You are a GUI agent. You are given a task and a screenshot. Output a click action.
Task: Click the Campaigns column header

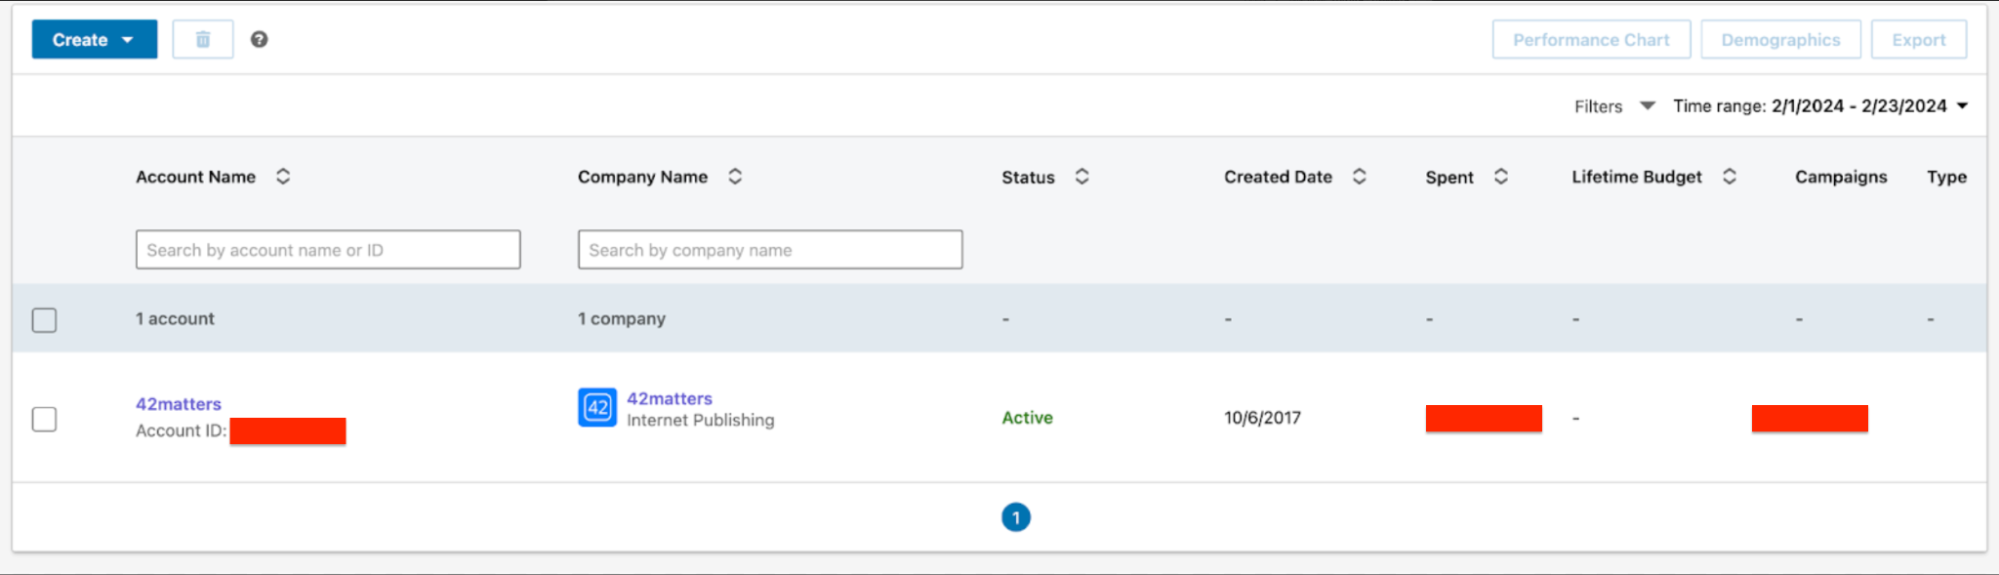[1841, 177]
